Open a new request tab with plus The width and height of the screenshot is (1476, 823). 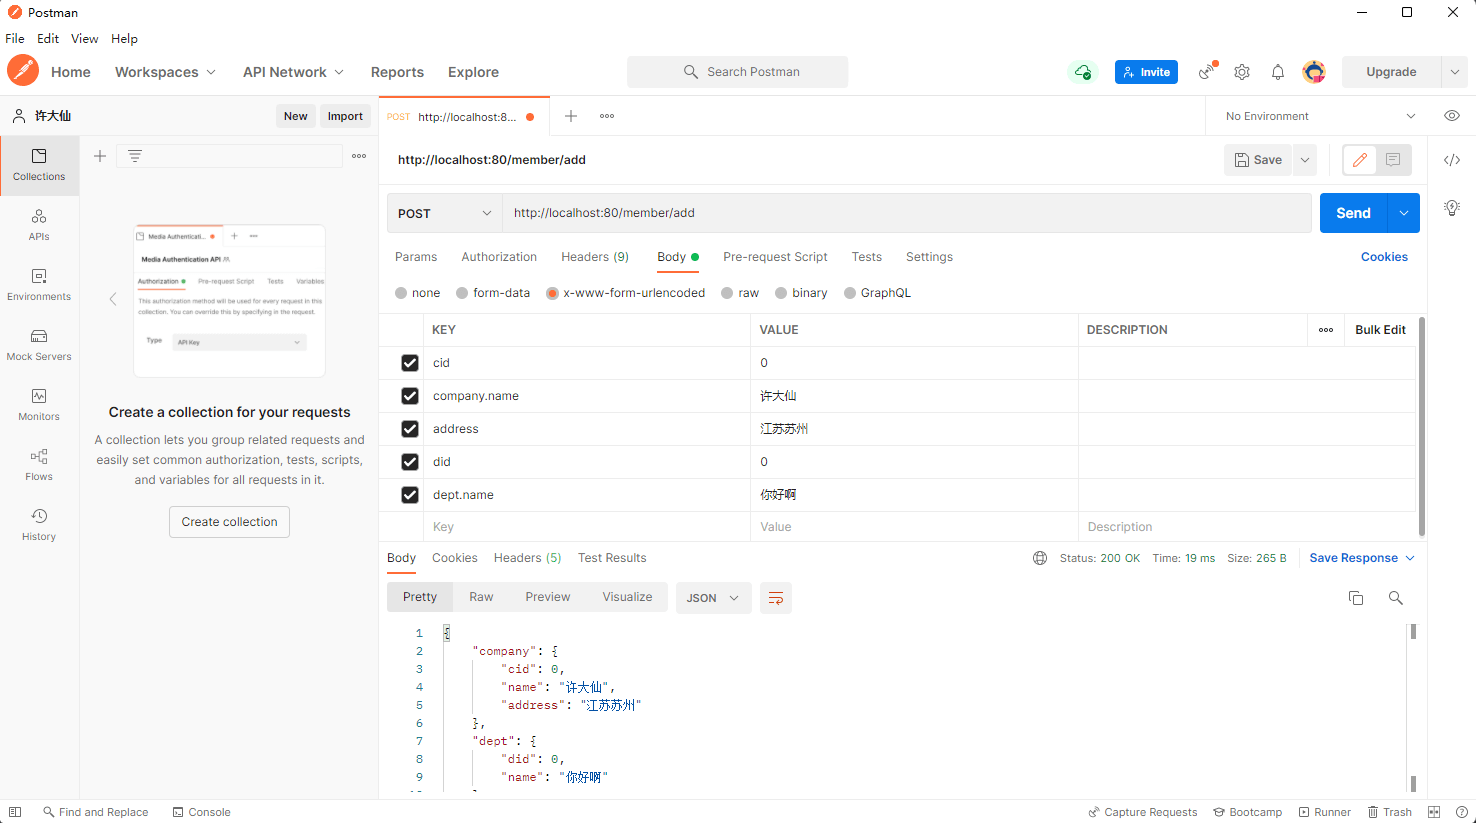pyautogui.click(x=571, y=116)
